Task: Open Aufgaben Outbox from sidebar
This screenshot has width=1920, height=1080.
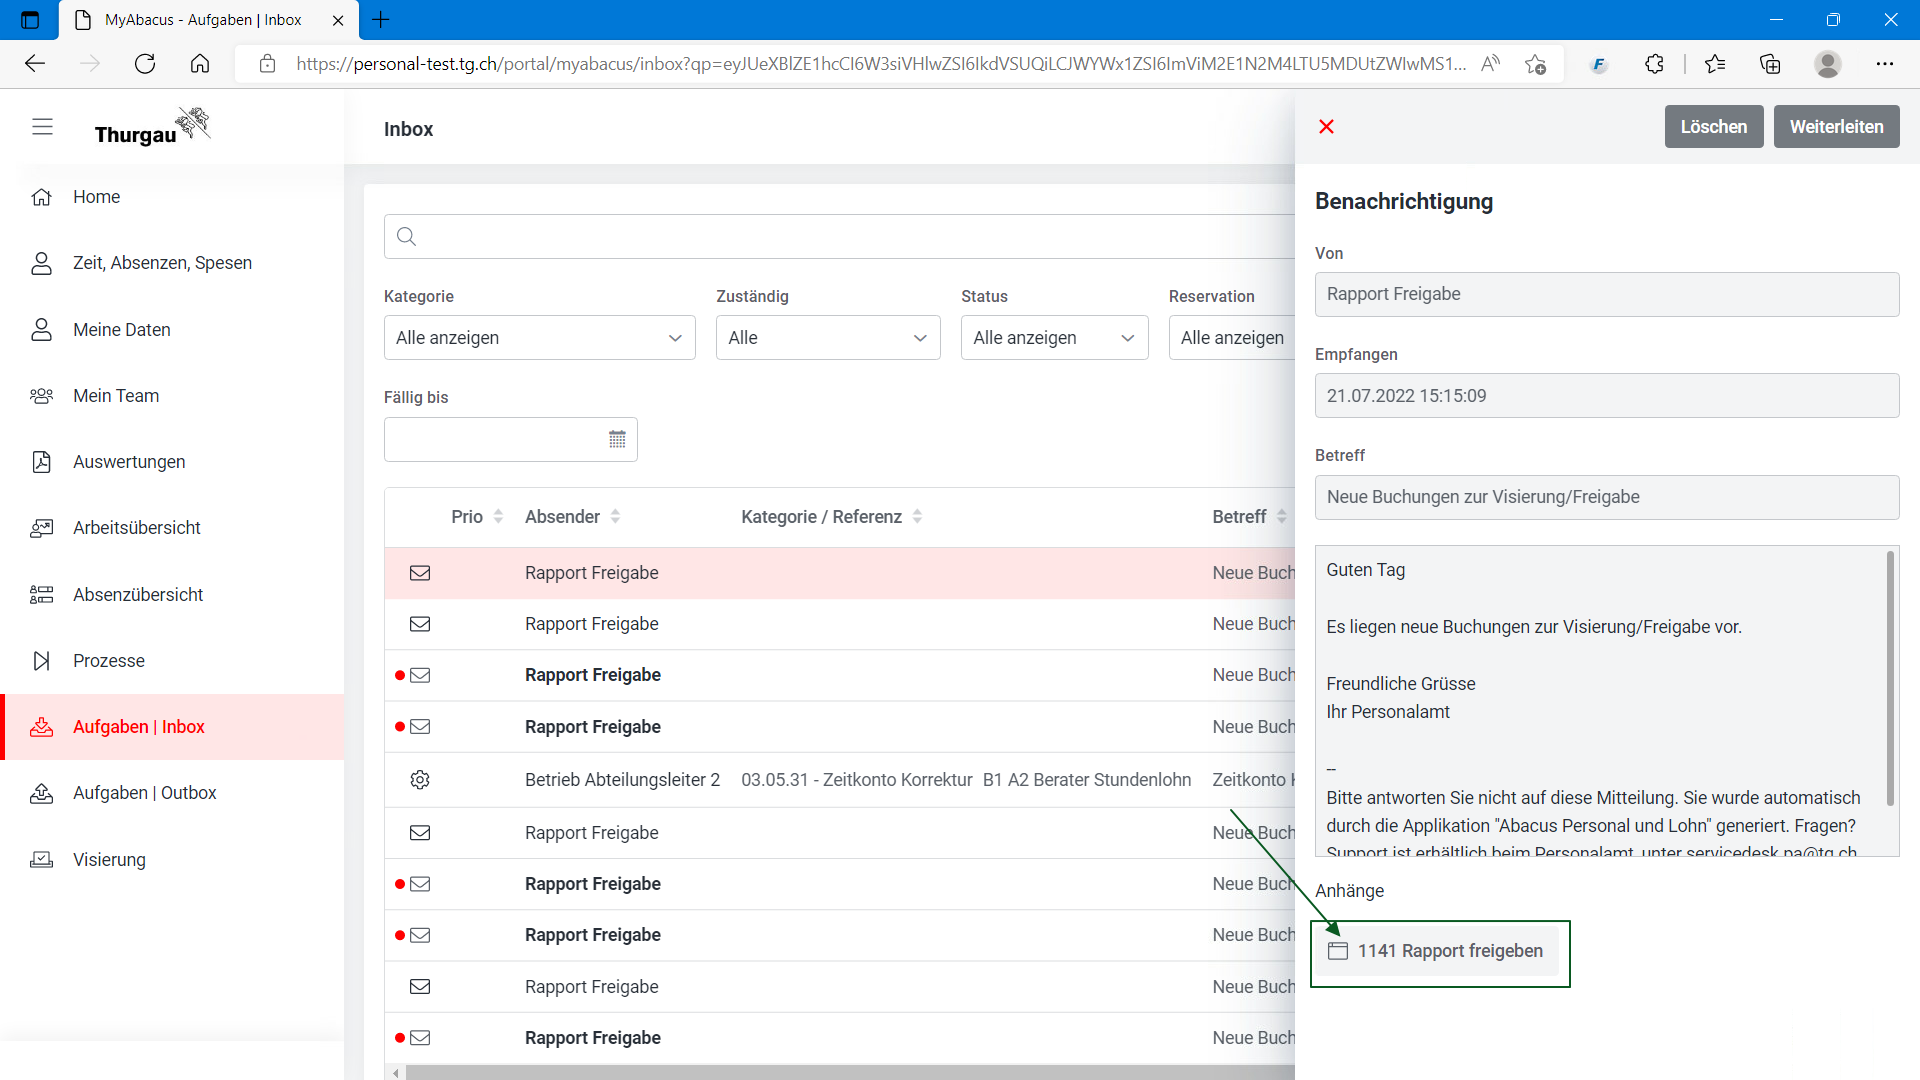Action: pyautogui.click(x=144, y=793)
